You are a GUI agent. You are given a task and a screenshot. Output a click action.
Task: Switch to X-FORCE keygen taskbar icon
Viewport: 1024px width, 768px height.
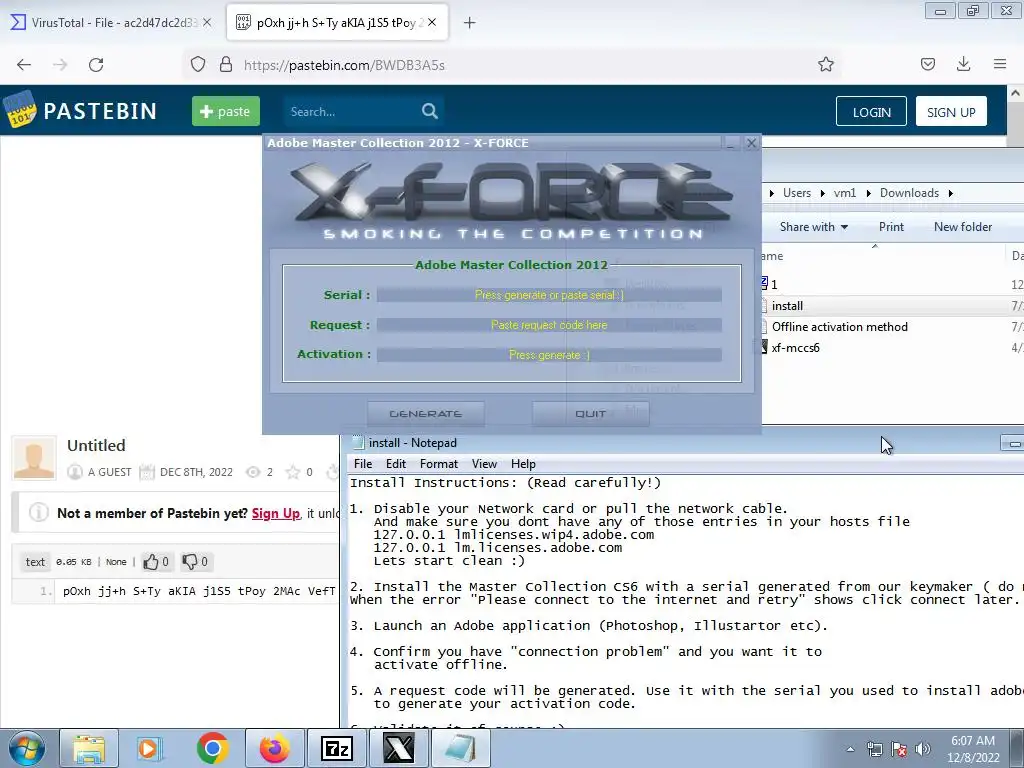[399, 748]
